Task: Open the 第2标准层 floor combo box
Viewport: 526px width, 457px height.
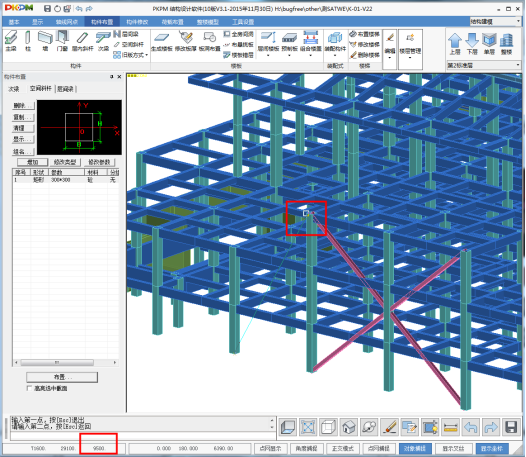Action: coord(484,65)
